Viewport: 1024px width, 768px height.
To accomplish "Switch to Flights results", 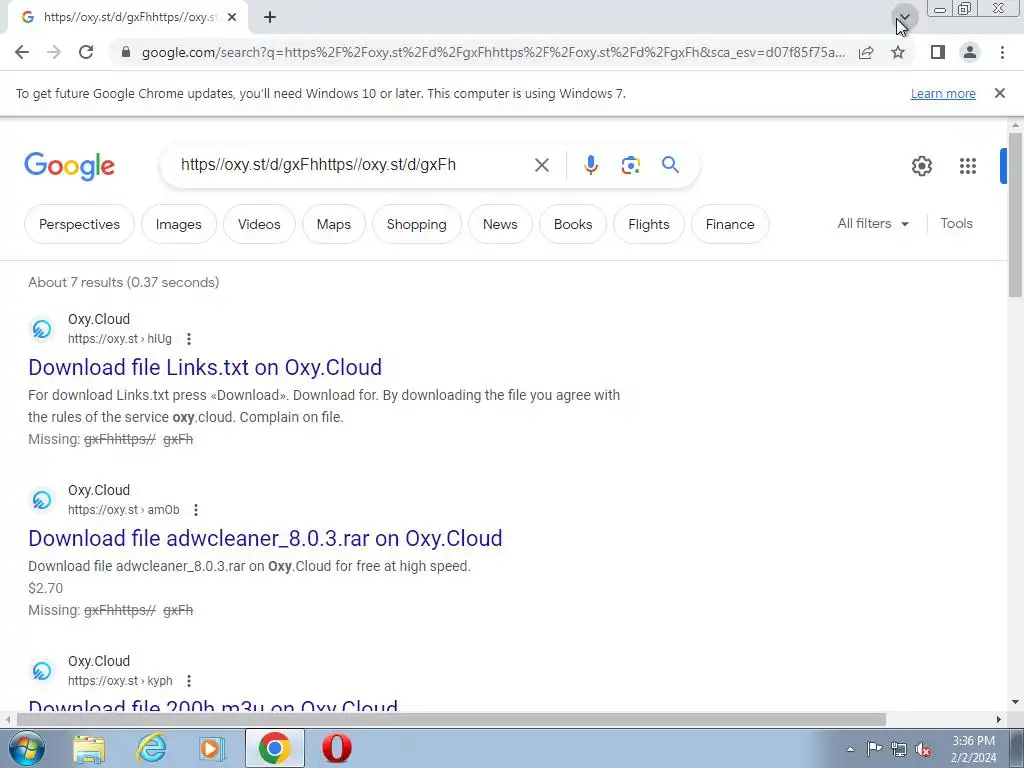I will (648, 224).
